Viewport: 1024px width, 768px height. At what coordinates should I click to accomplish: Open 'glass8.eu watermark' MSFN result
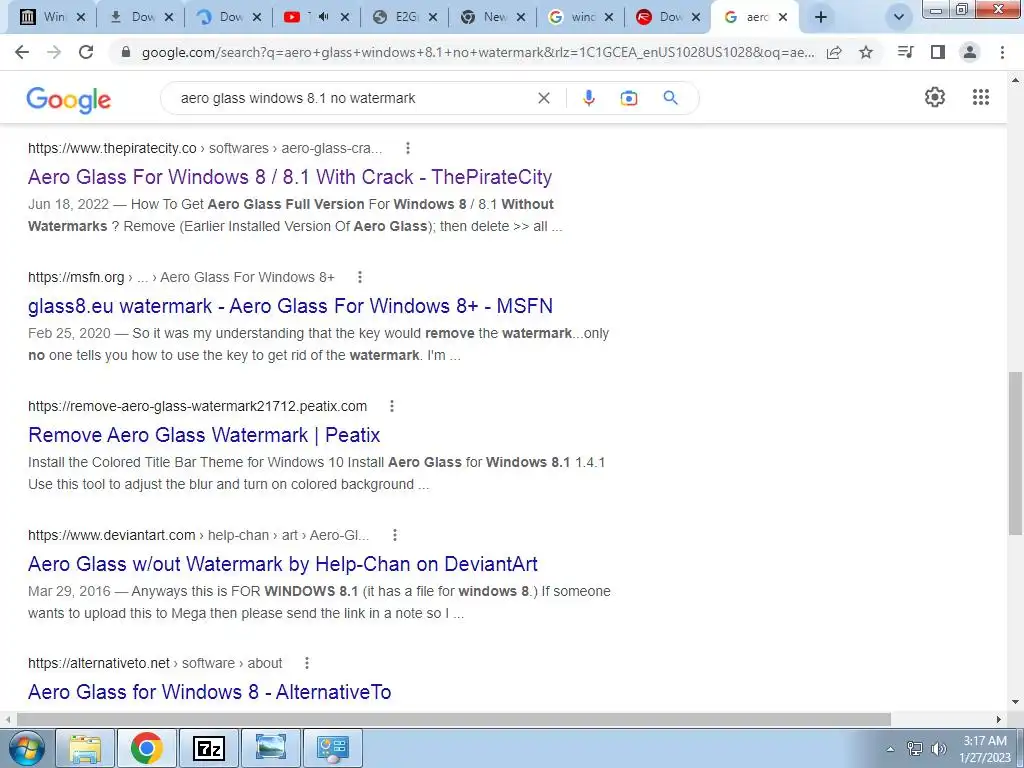coord(291,306)
